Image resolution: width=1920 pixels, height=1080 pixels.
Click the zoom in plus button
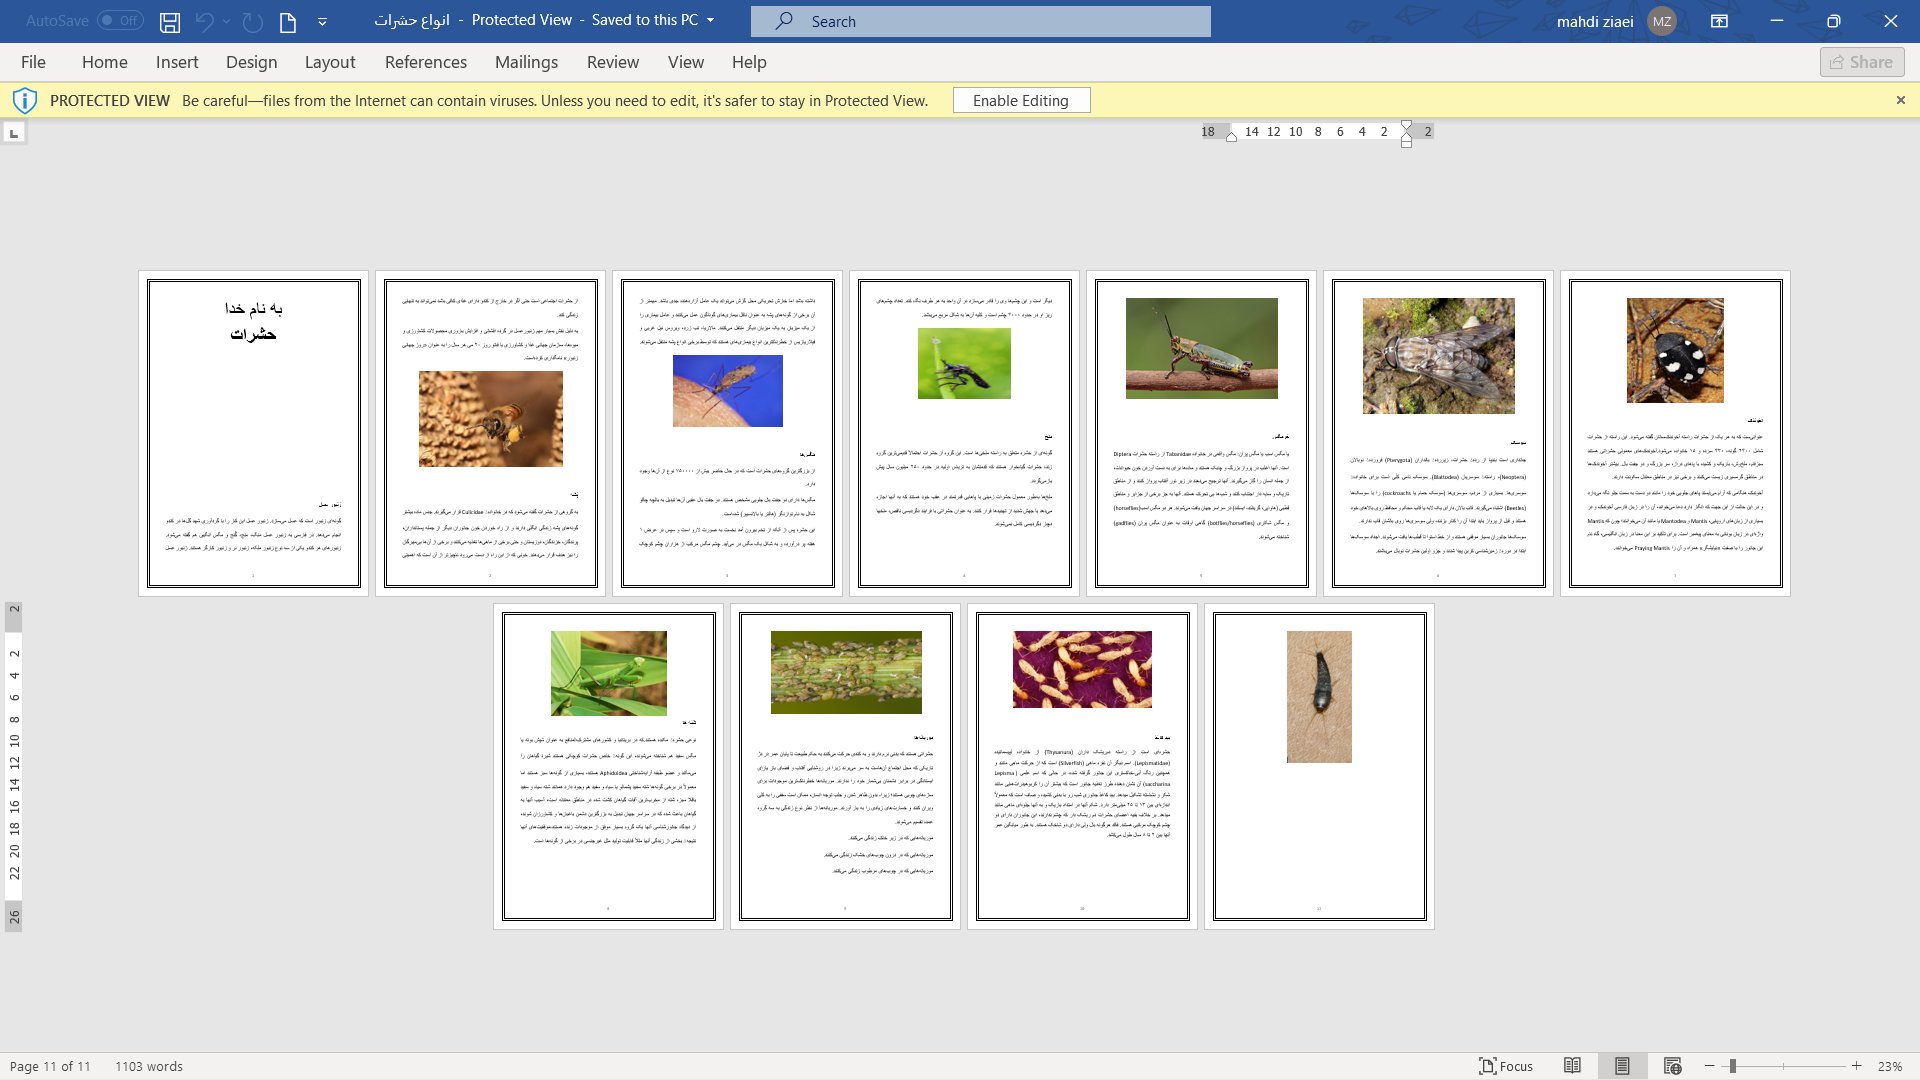pos(1856,1066)
